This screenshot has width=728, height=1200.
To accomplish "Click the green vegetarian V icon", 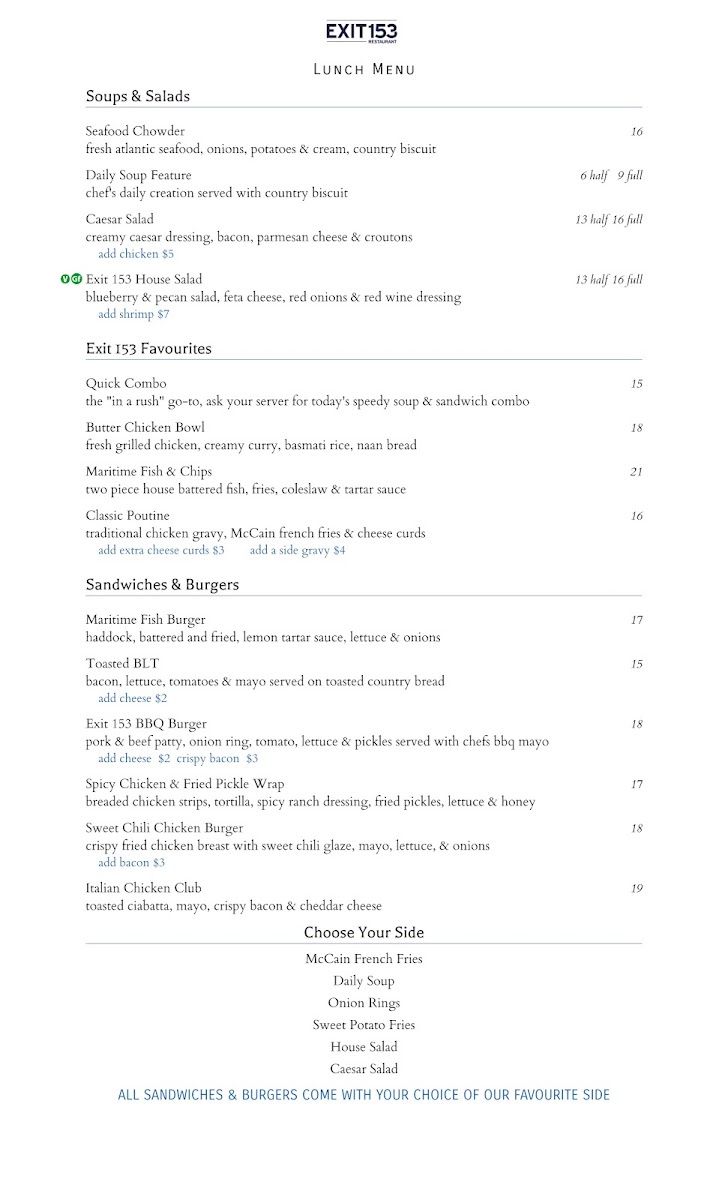I will (x=66, y=279).
